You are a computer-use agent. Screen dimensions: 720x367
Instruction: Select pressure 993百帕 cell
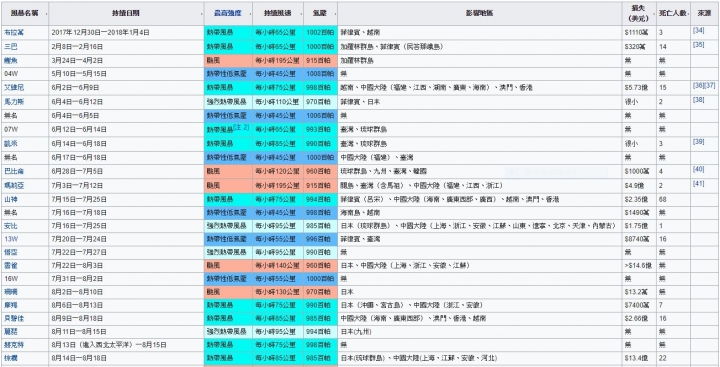click(320, 130)
